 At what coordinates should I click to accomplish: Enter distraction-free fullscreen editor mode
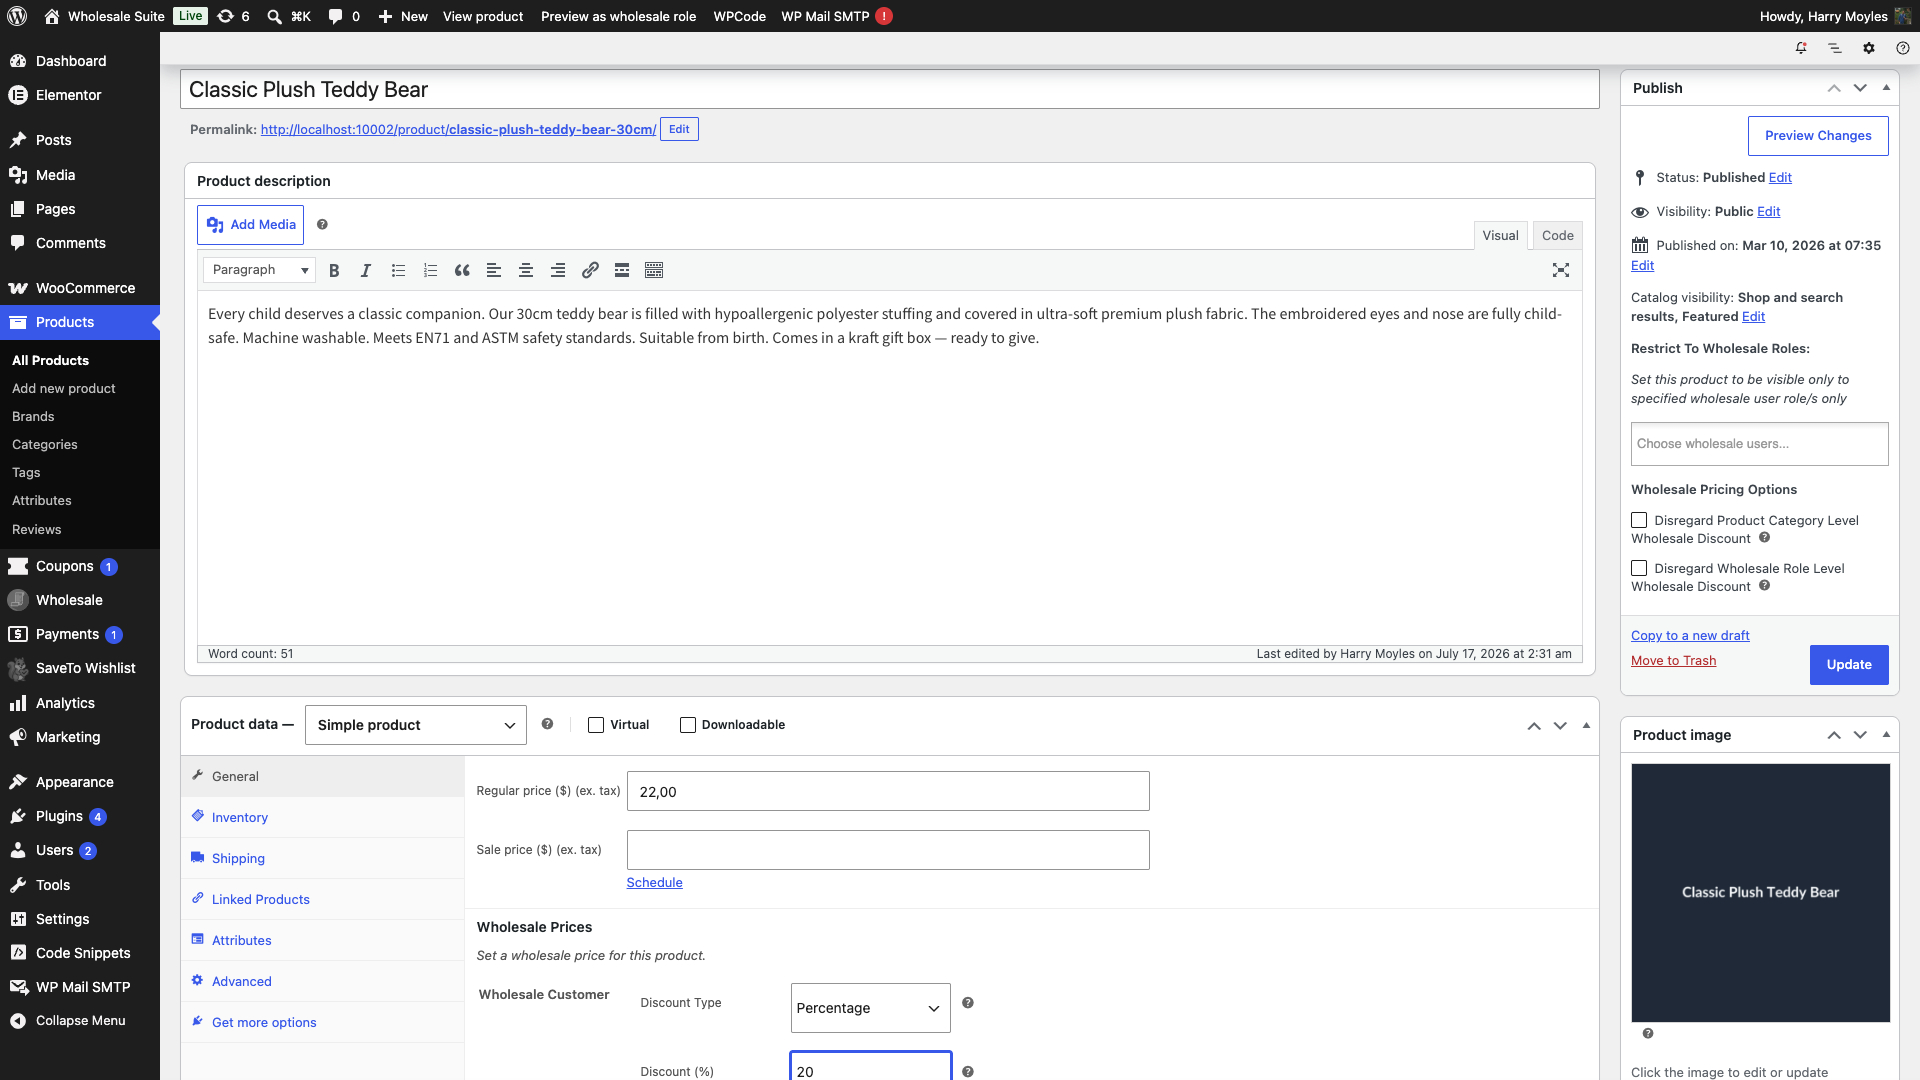click(x=1561, y=270)
